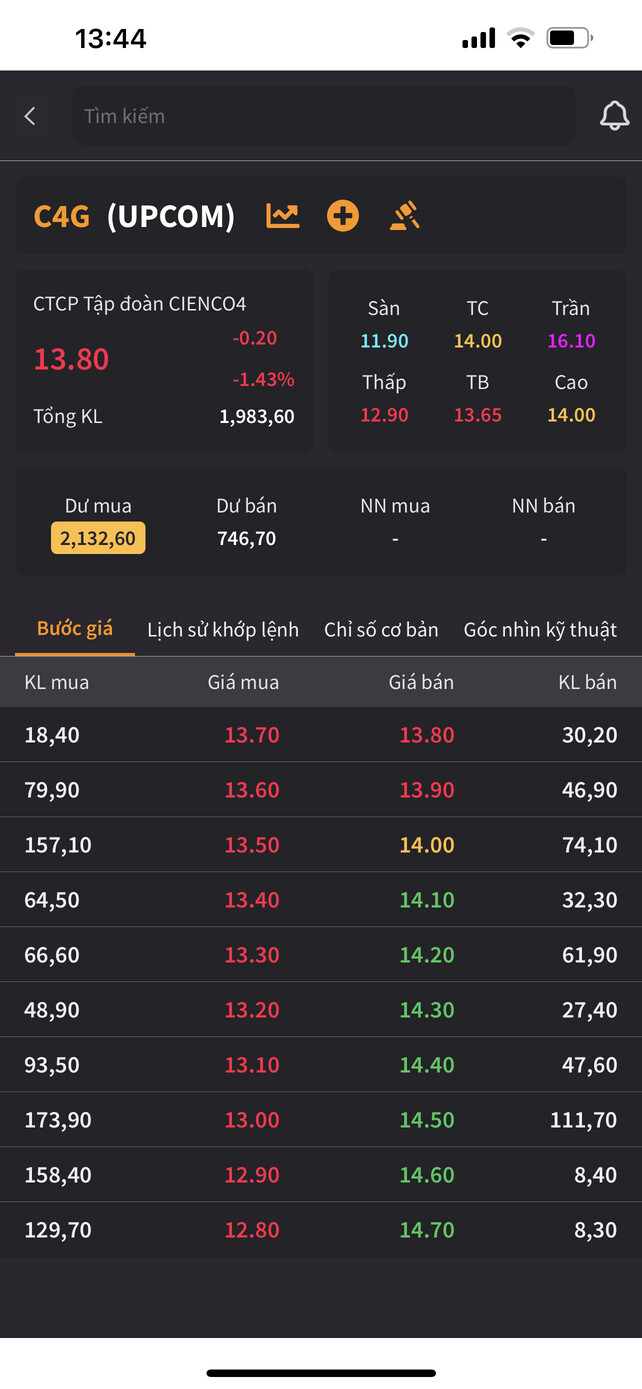Tap the buy price 13.70

[252, 735]
